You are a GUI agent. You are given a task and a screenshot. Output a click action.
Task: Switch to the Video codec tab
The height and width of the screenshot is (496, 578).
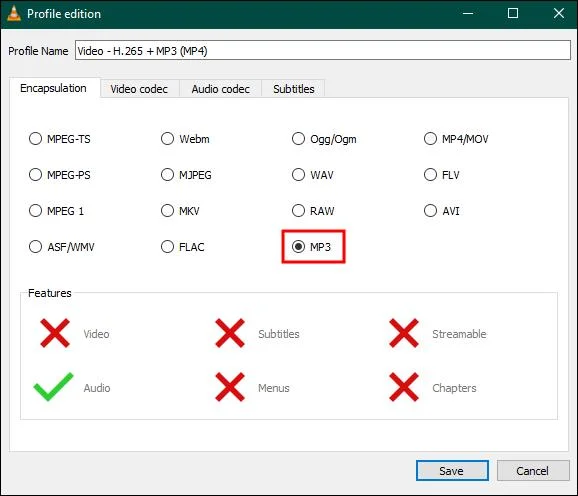(x=139, y=89)
